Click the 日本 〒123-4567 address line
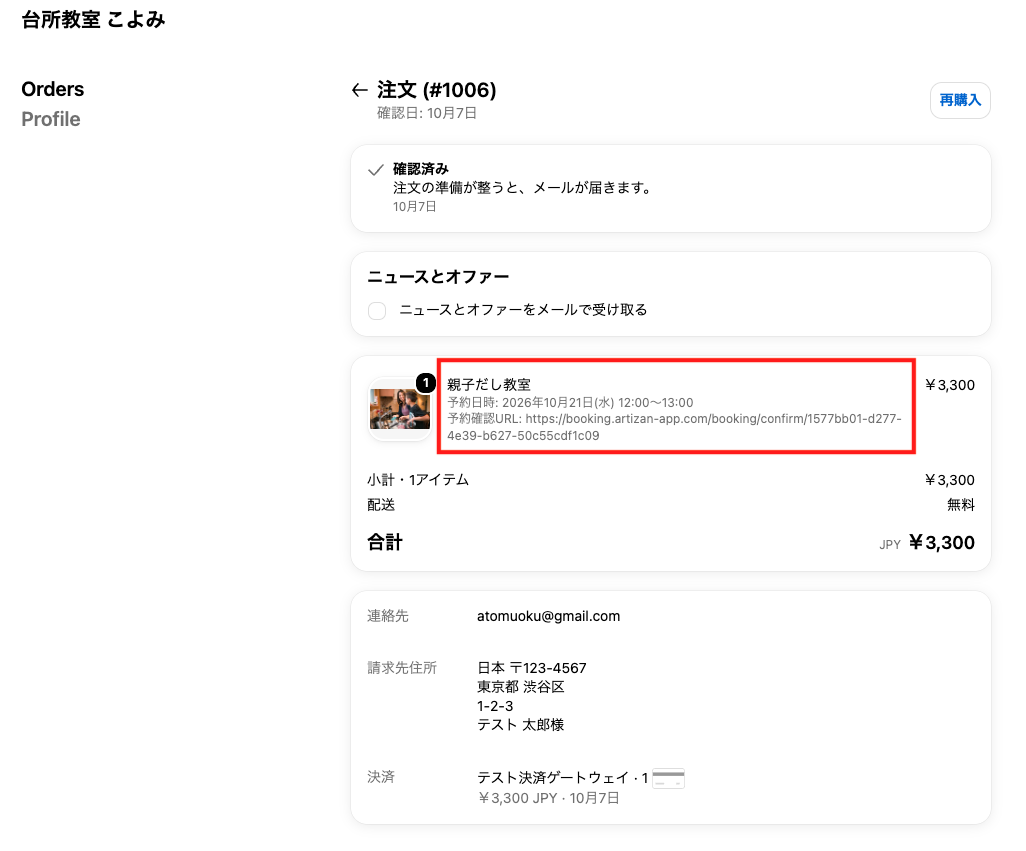Image resolution: width=1026 pixels, height=851 pixels. [531, 668]
